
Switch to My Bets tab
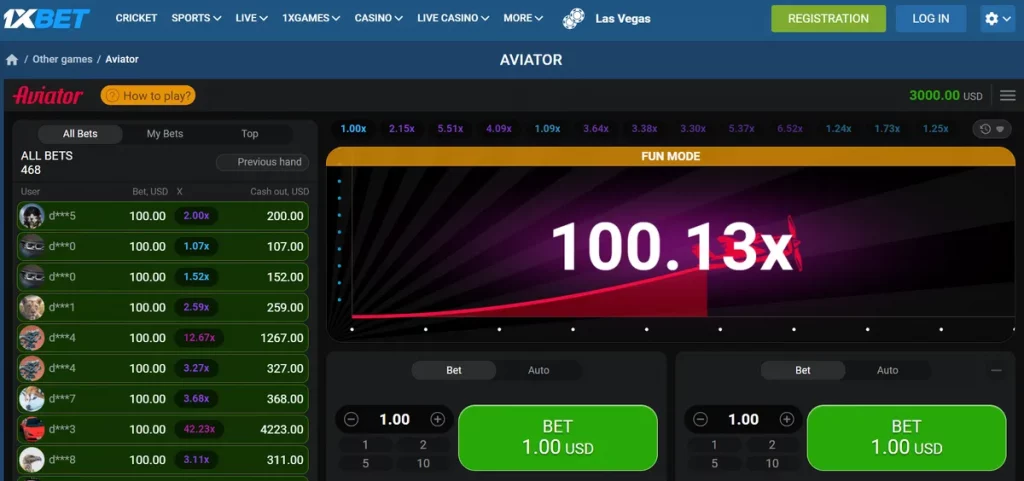pyautogui.click(x=165, y=134)
